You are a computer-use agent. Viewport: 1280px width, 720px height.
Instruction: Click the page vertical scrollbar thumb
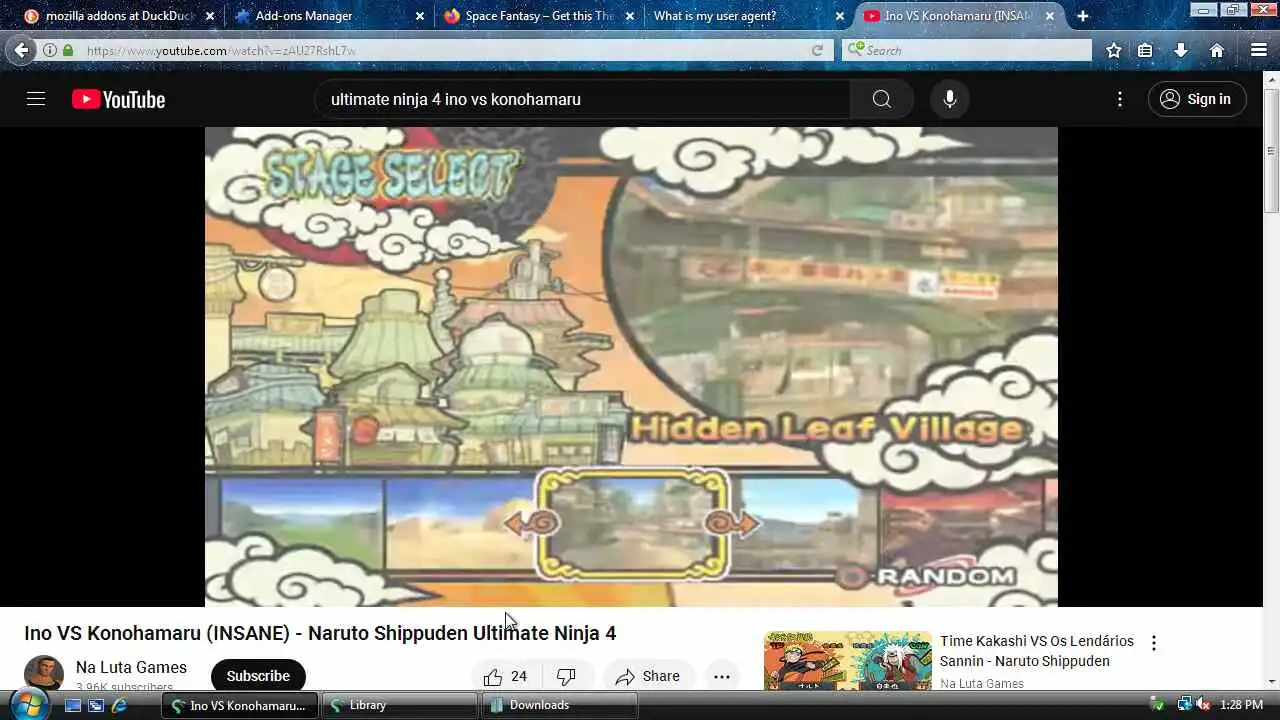1271,150
